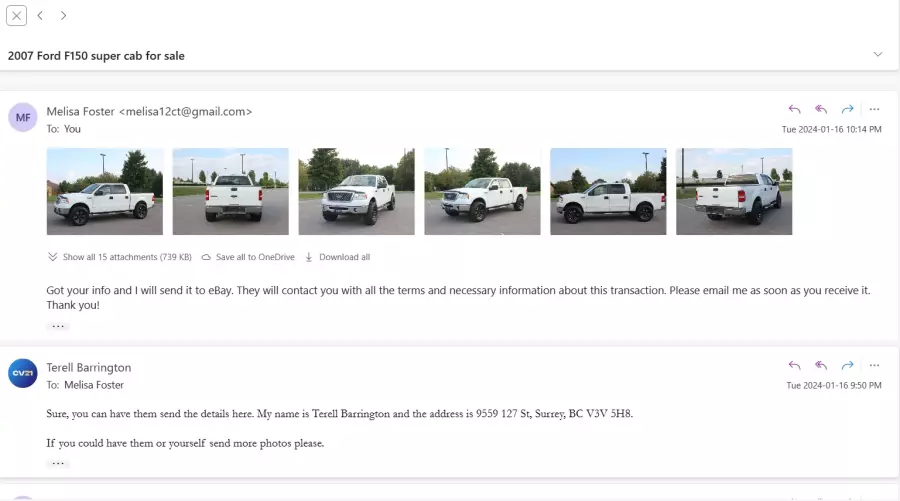The image size is (900, 501).
Task: Go to next email with right arrow
Action: [63, 15]
